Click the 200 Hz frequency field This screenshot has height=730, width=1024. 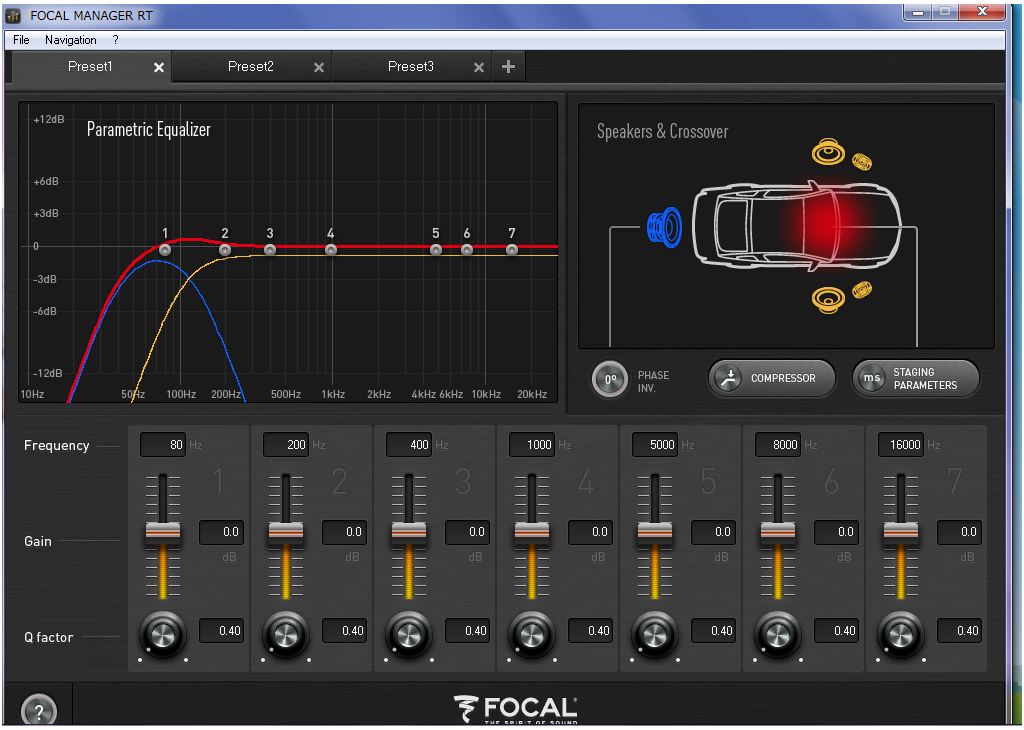pos(286,445)
